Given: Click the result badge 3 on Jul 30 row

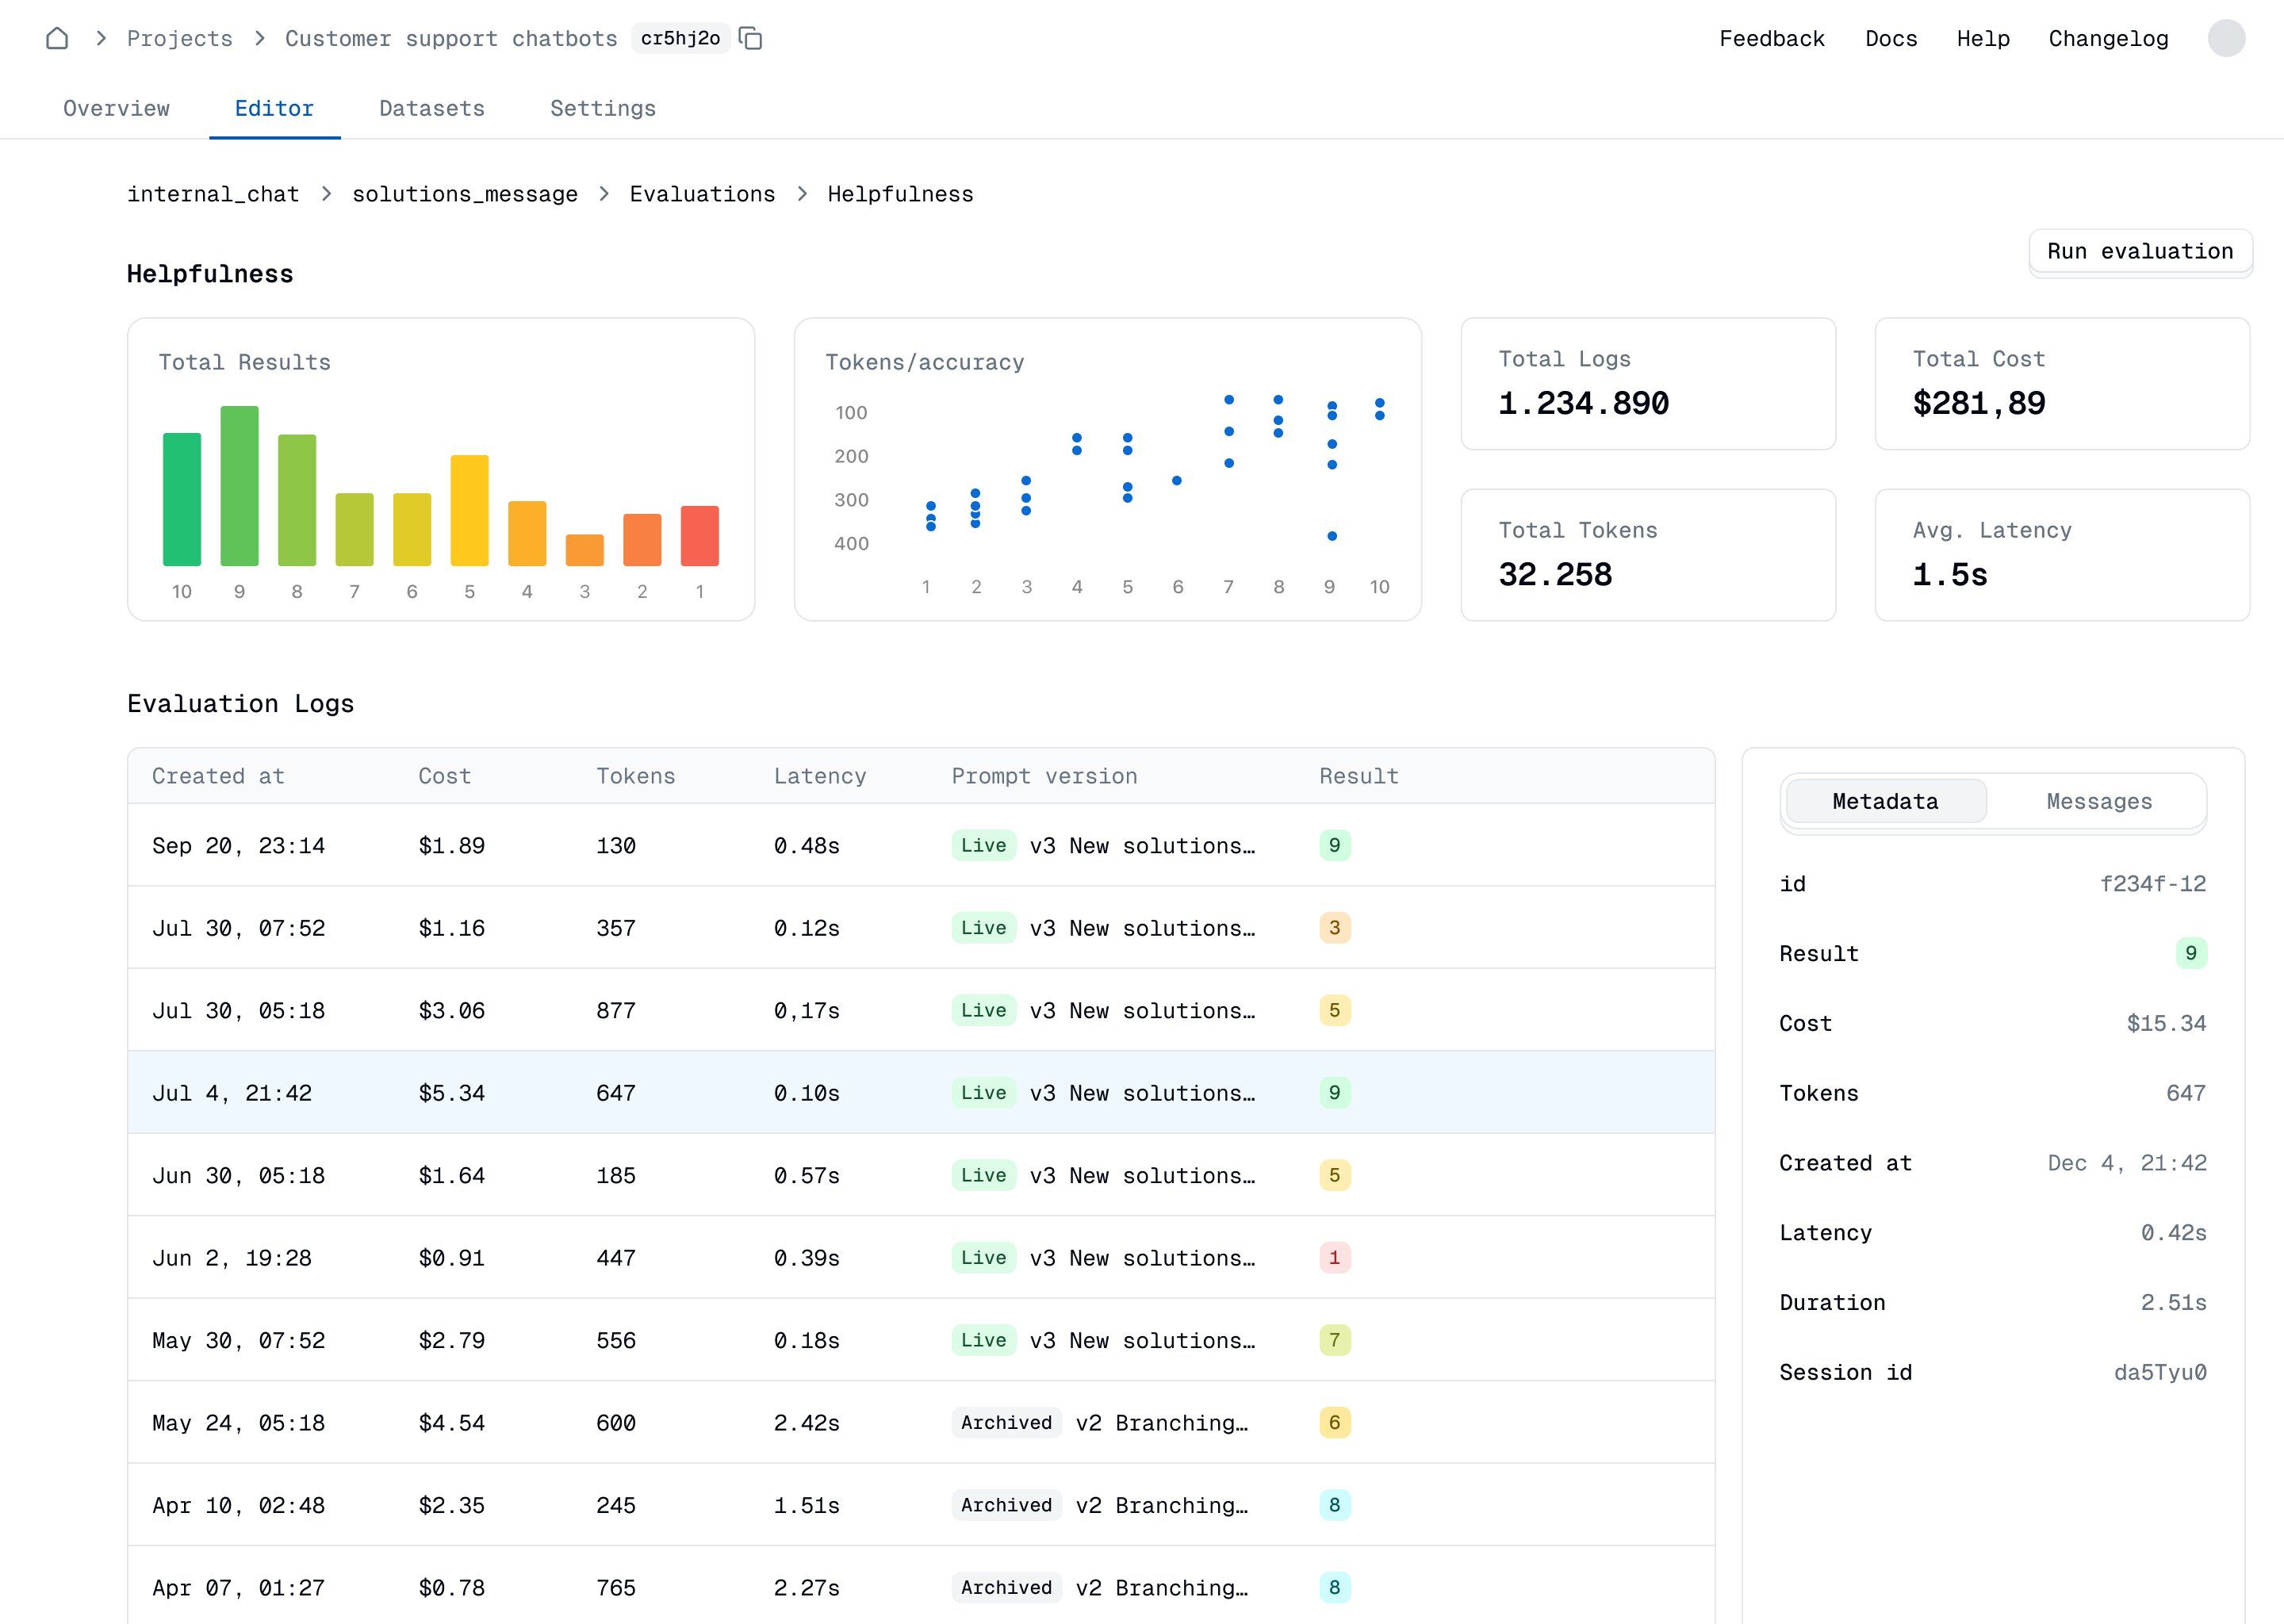Looking at the screenshot, I should 1334,927.
